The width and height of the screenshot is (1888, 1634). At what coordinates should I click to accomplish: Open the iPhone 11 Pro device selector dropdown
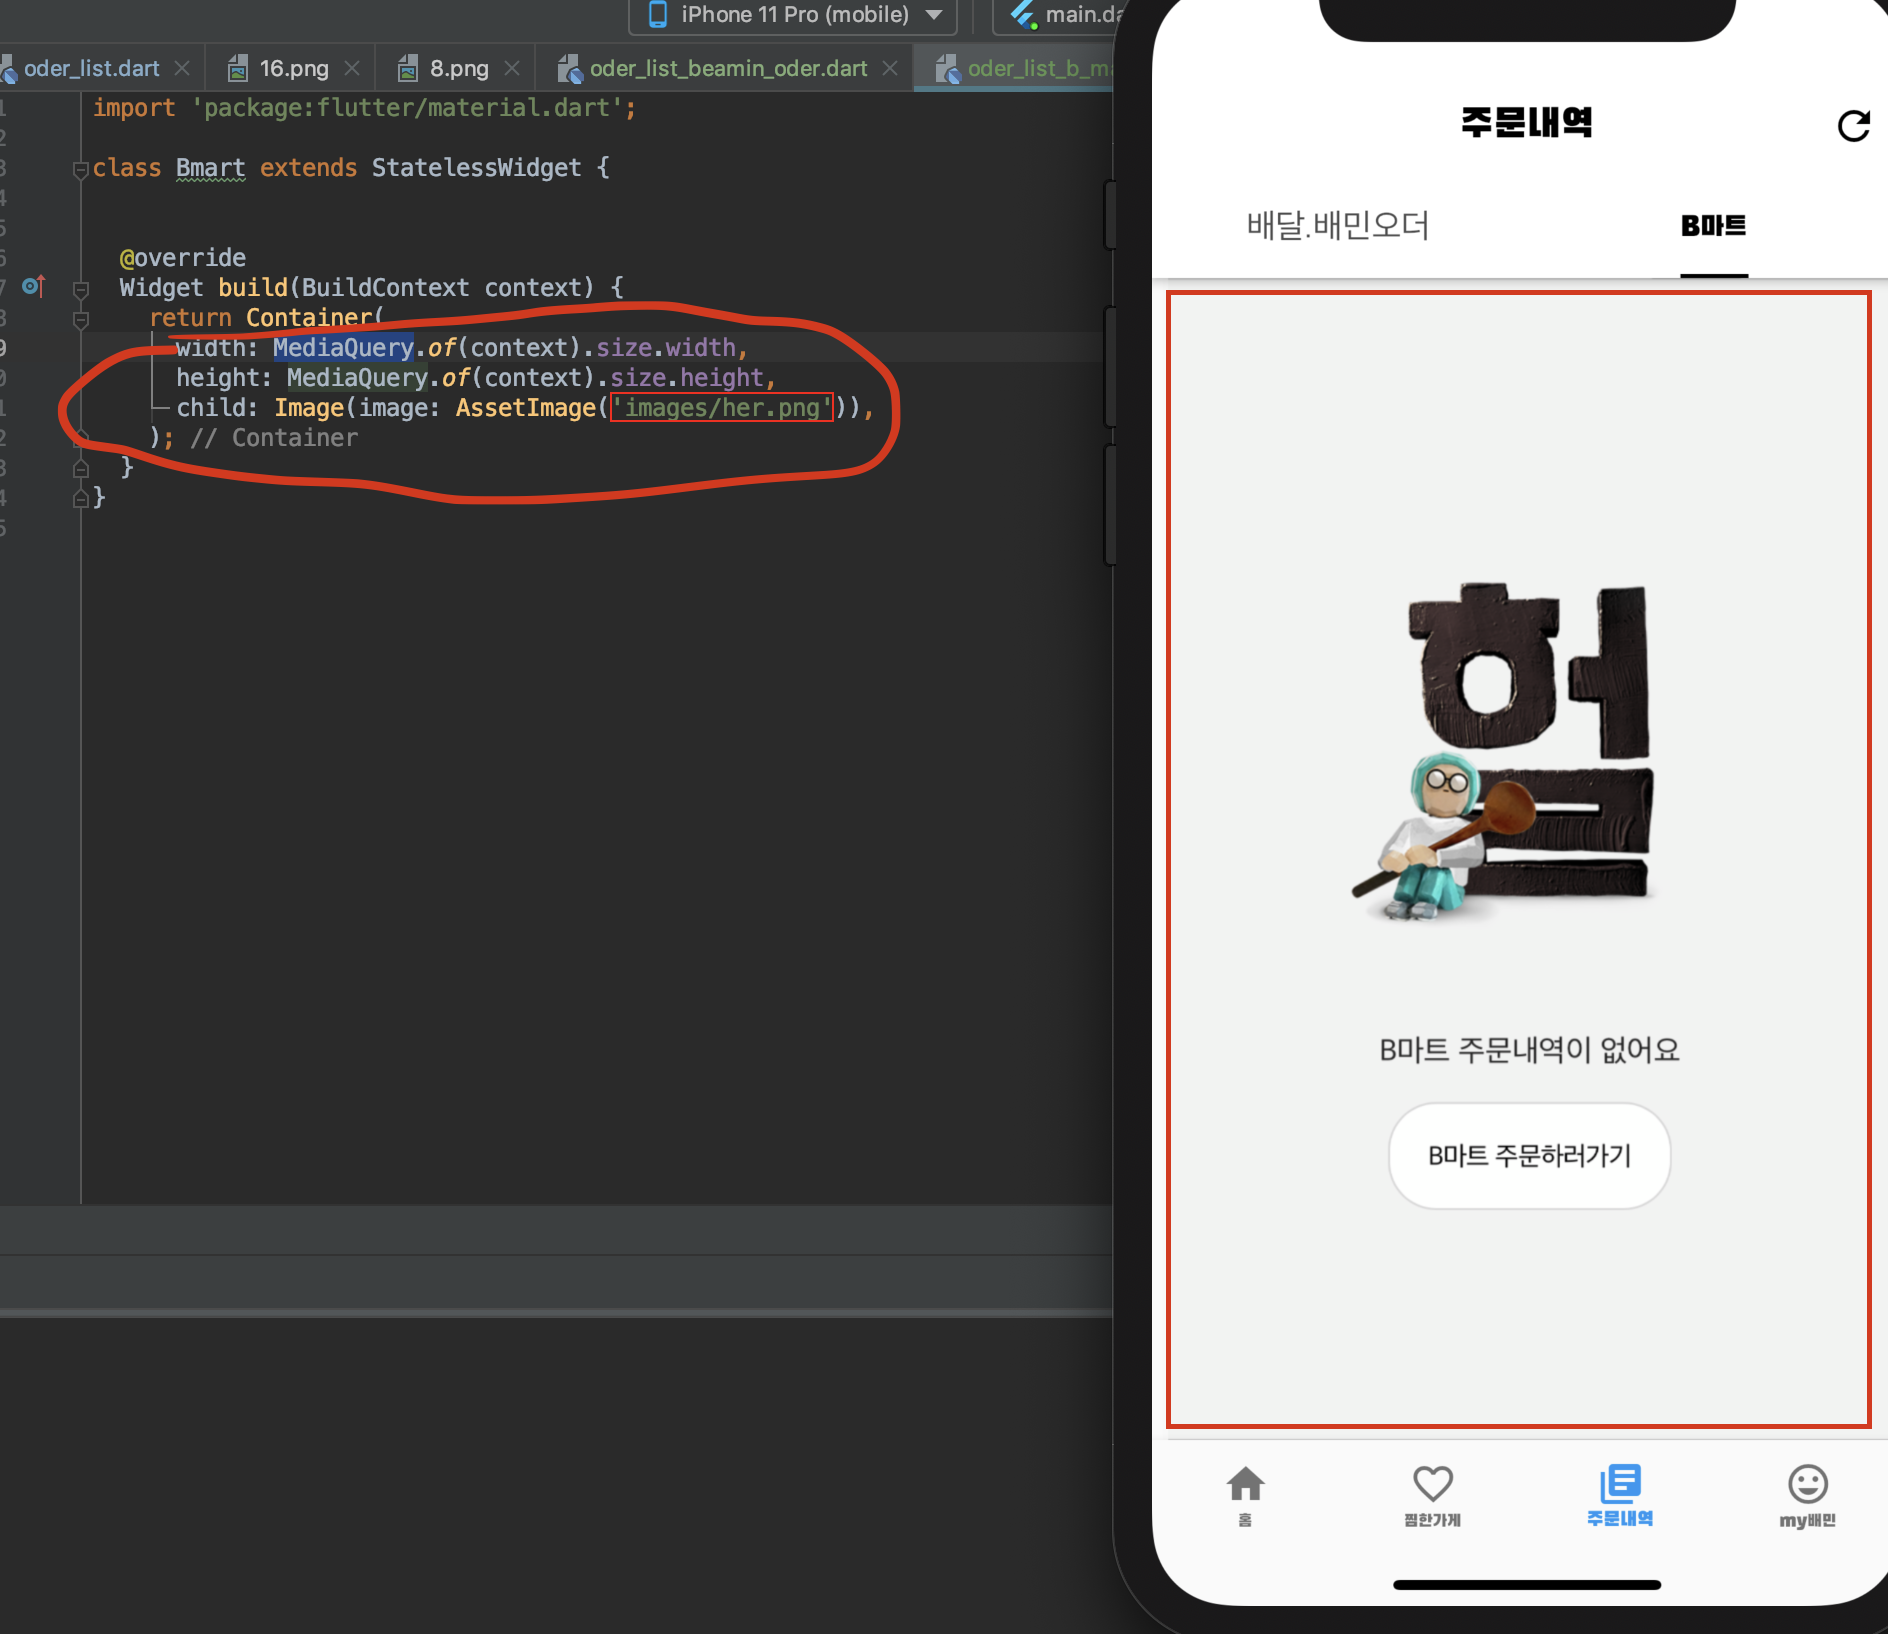[x=793, y=15]
